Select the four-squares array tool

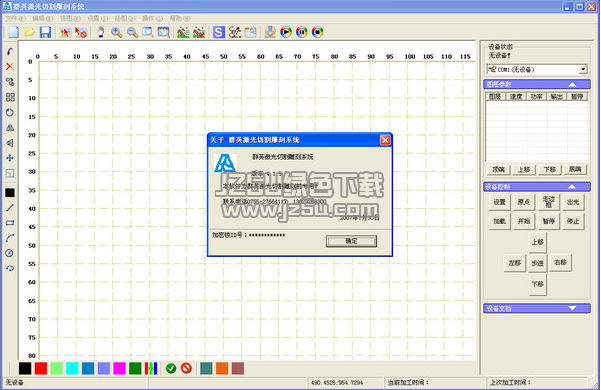10,97
